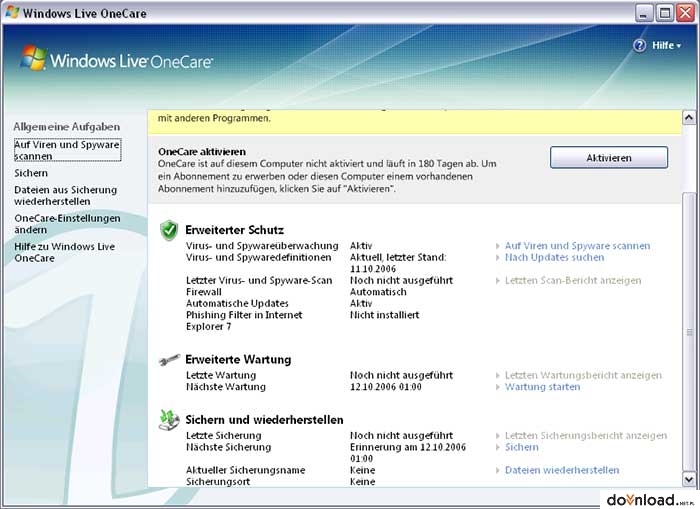Open Hilfe zu Windows Live OneCare
700x509 pixels.
pyautogui.click(x=65, y=252)
